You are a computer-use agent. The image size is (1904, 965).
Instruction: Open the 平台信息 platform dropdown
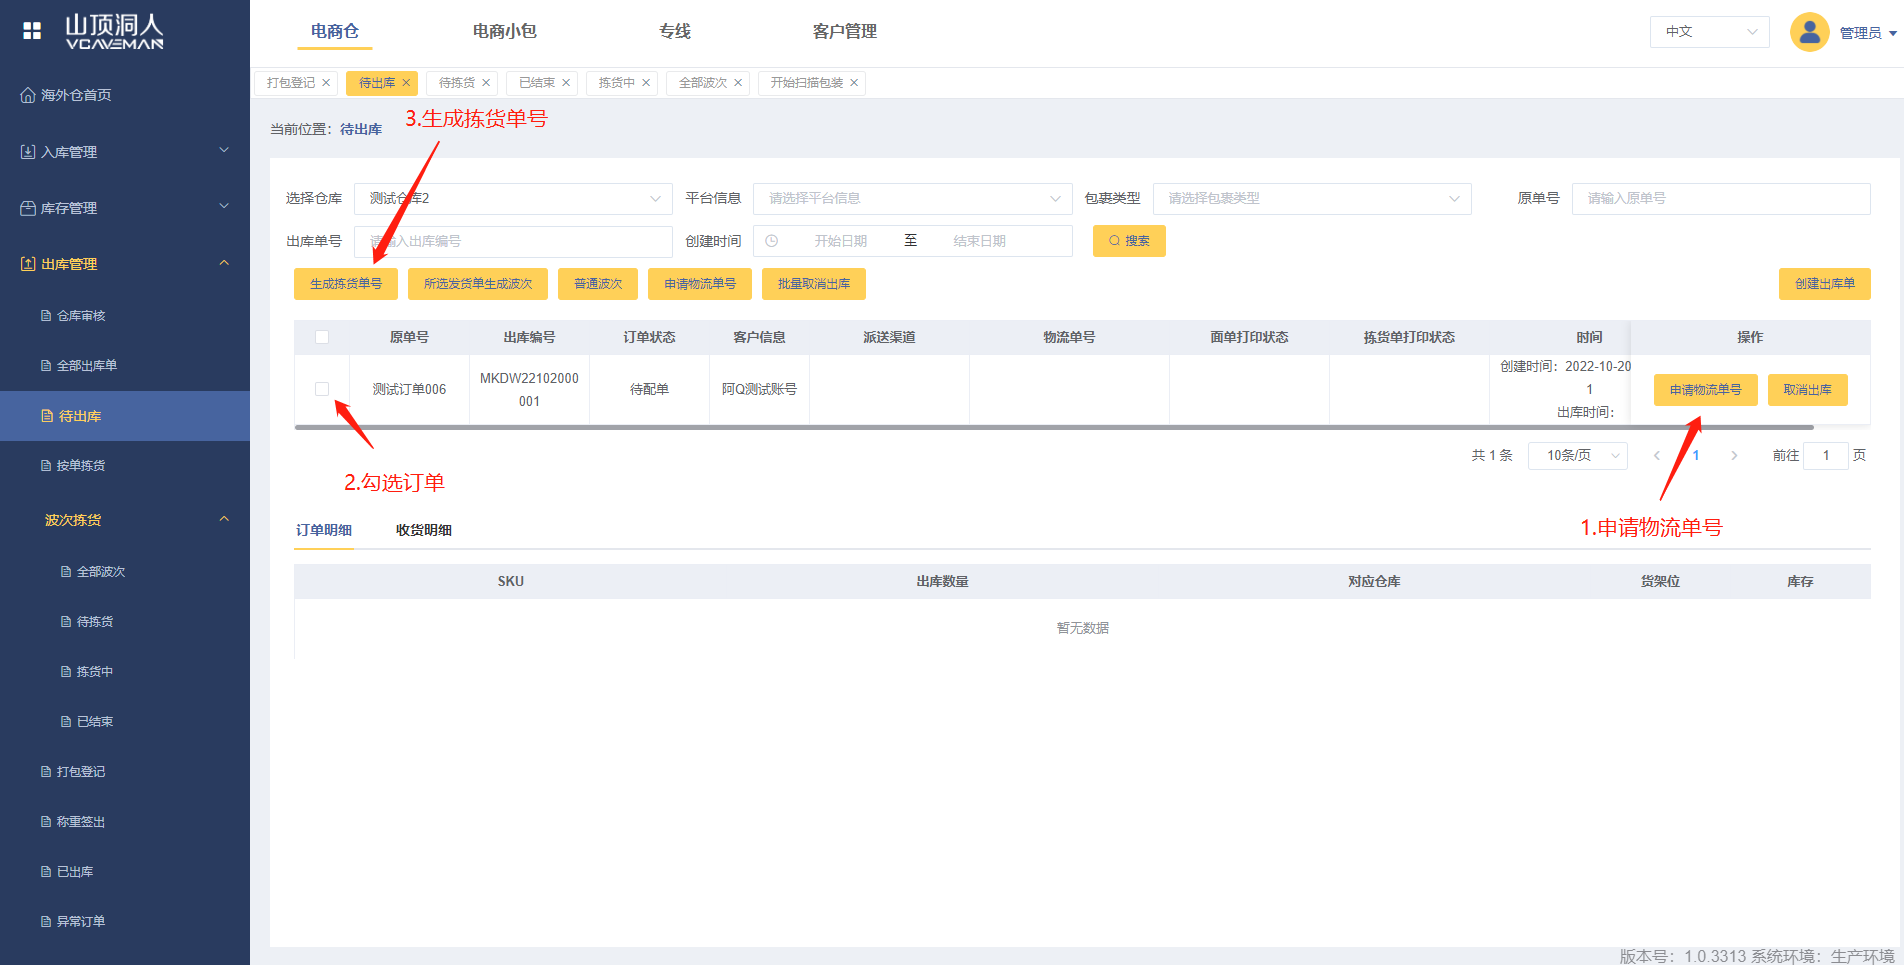(912, 199)
